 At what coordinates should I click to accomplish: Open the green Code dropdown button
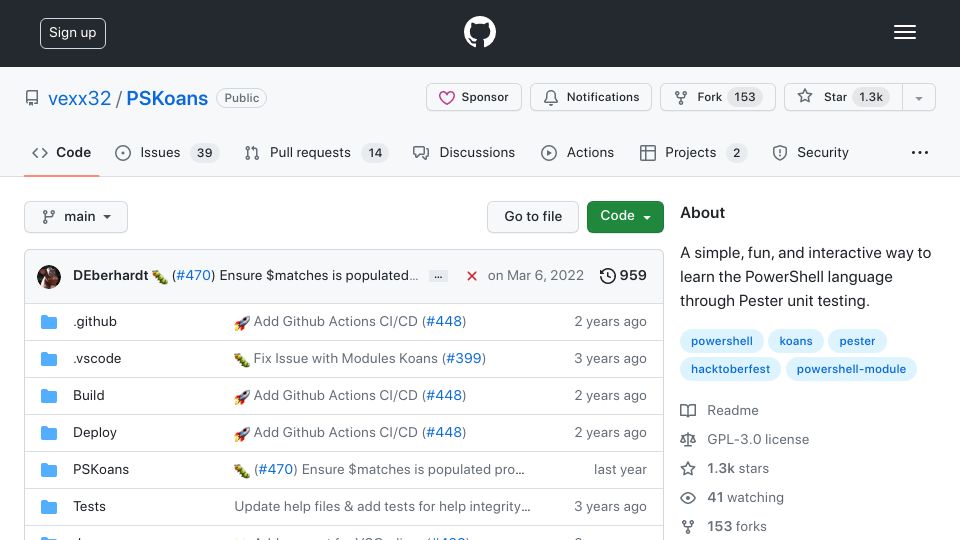point(625,217)
